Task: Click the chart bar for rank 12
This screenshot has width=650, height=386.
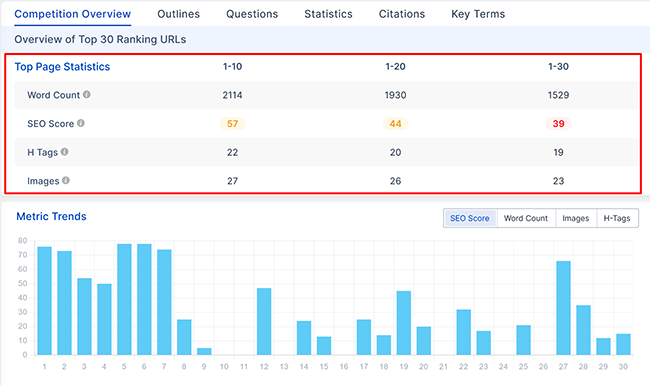Action: [264, 321]
